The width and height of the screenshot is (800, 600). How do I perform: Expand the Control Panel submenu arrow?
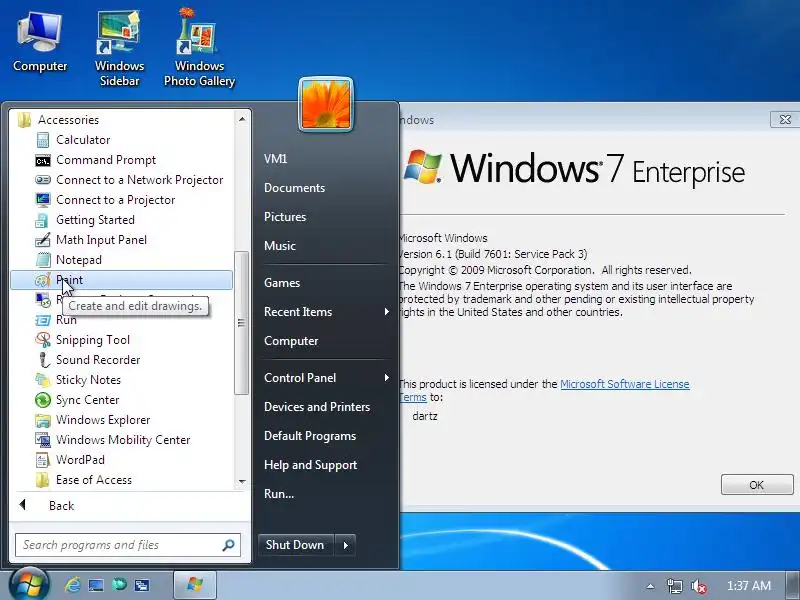387,378
